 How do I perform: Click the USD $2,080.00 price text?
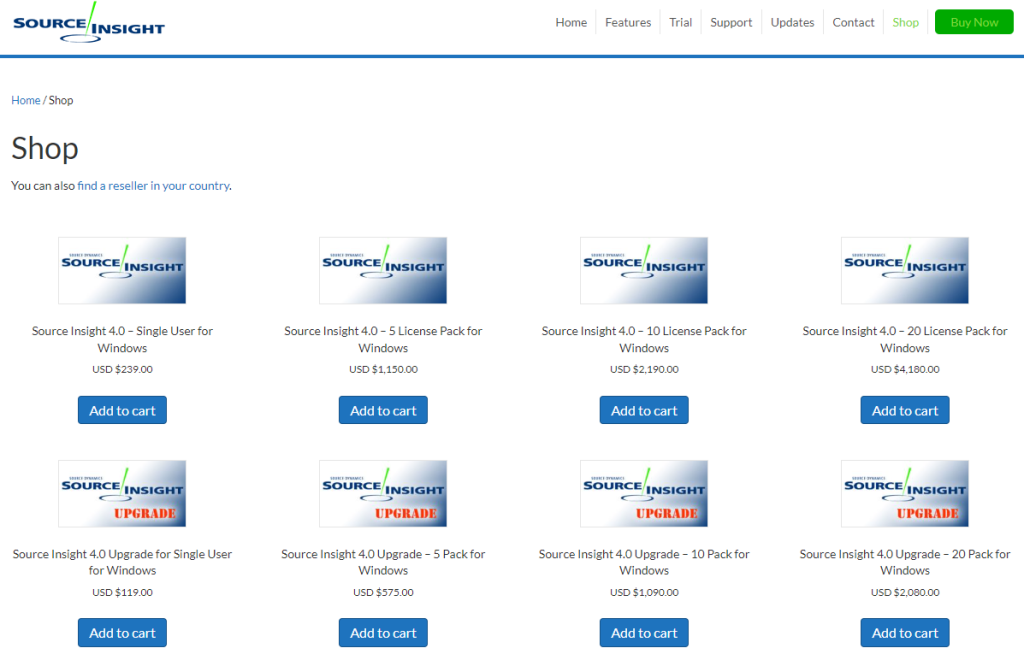tap(904, 593)
